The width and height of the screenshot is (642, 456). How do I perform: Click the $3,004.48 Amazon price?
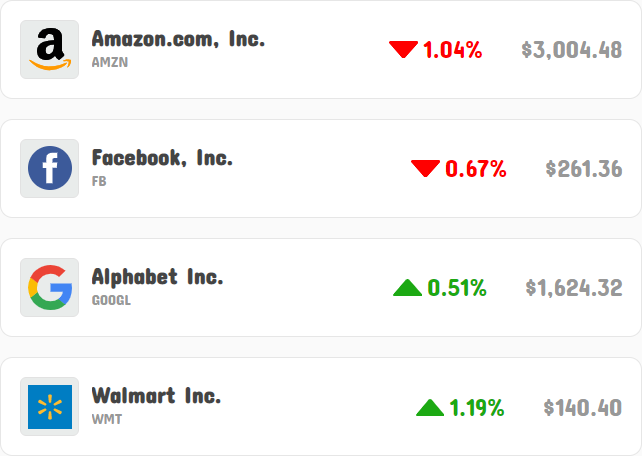(572, 50)
